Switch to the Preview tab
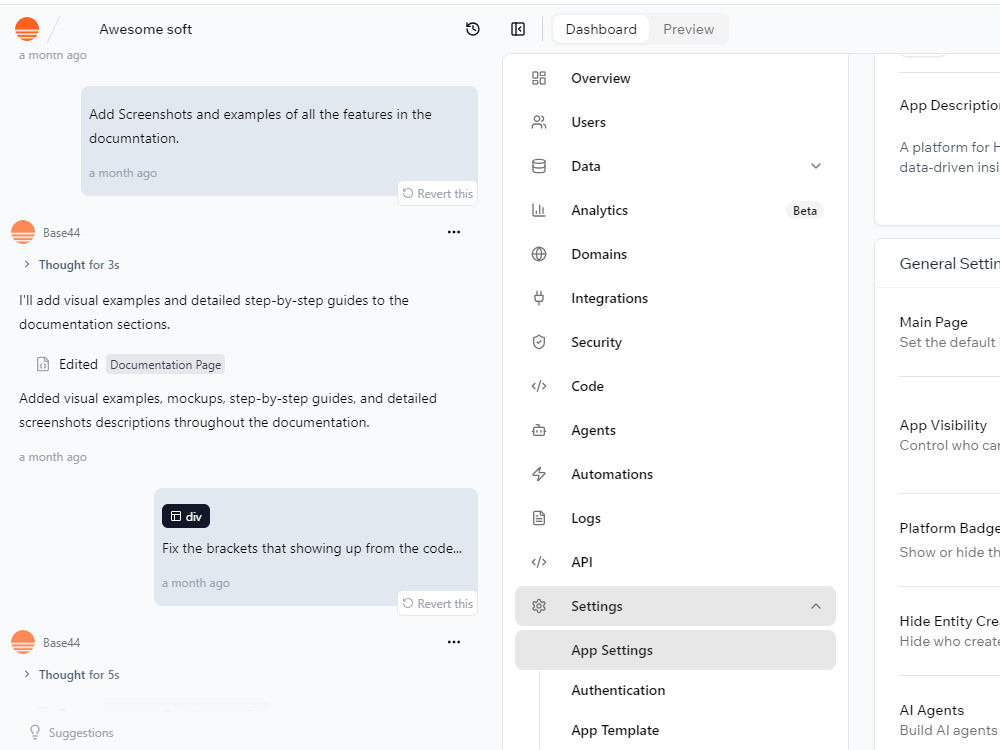This screenshot has height=750, width=1000. (x=688, y=29)
